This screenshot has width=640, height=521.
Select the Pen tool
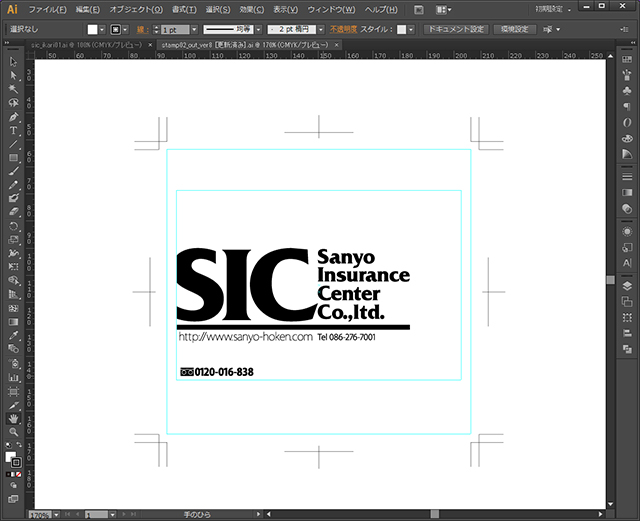click(13, 117)
